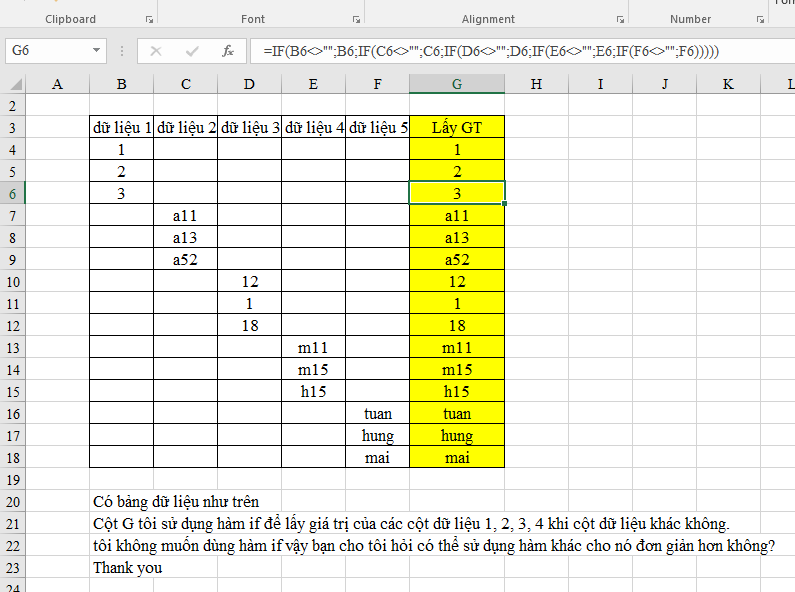Screen dimensions: 795x592
Task: Select row 10 header
Action: (13, 282)
